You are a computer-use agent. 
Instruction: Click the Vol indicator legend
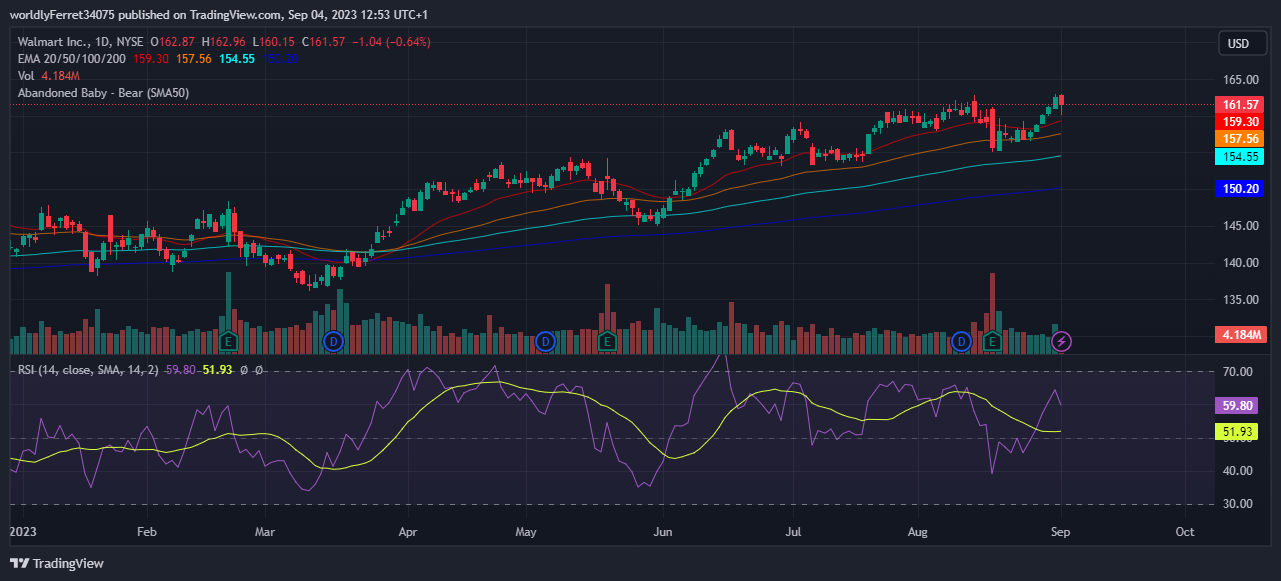26,76
